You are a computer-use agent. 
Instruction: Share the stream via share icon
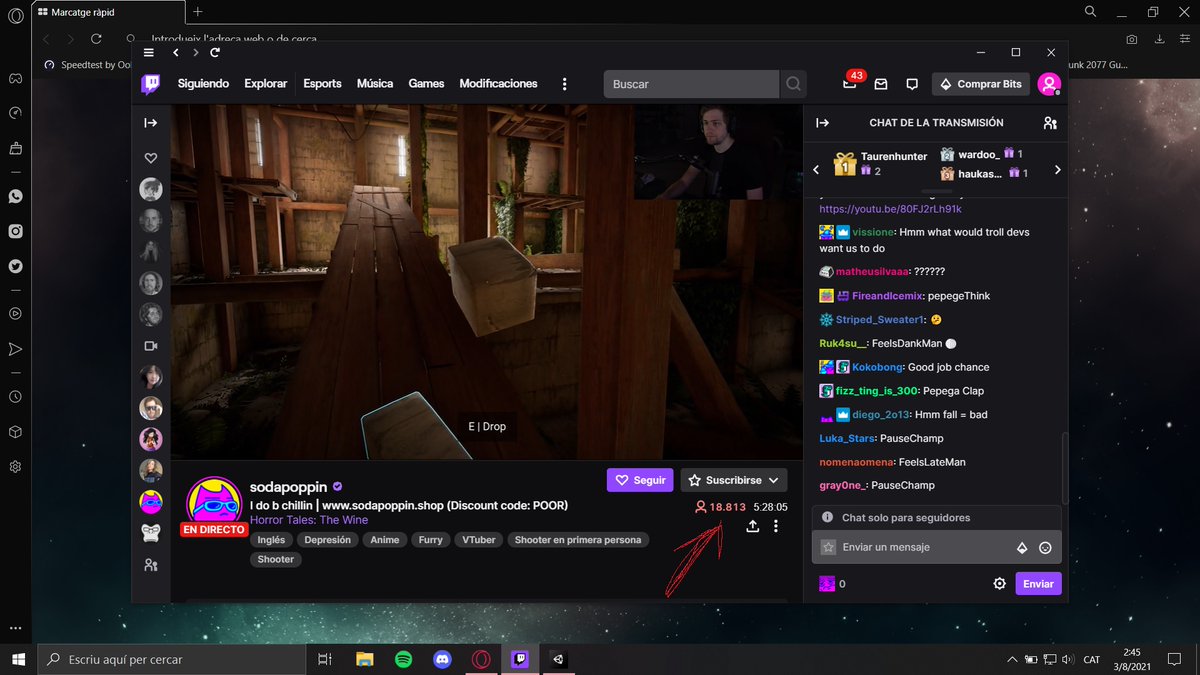(x=752, y=526)
